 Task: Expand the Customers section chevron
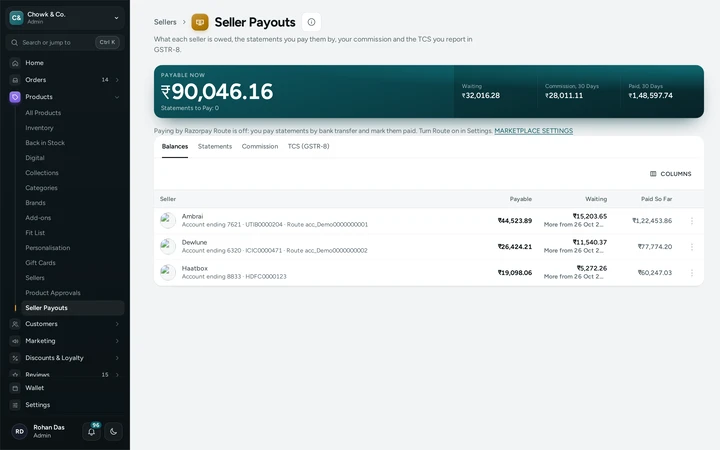117,324
